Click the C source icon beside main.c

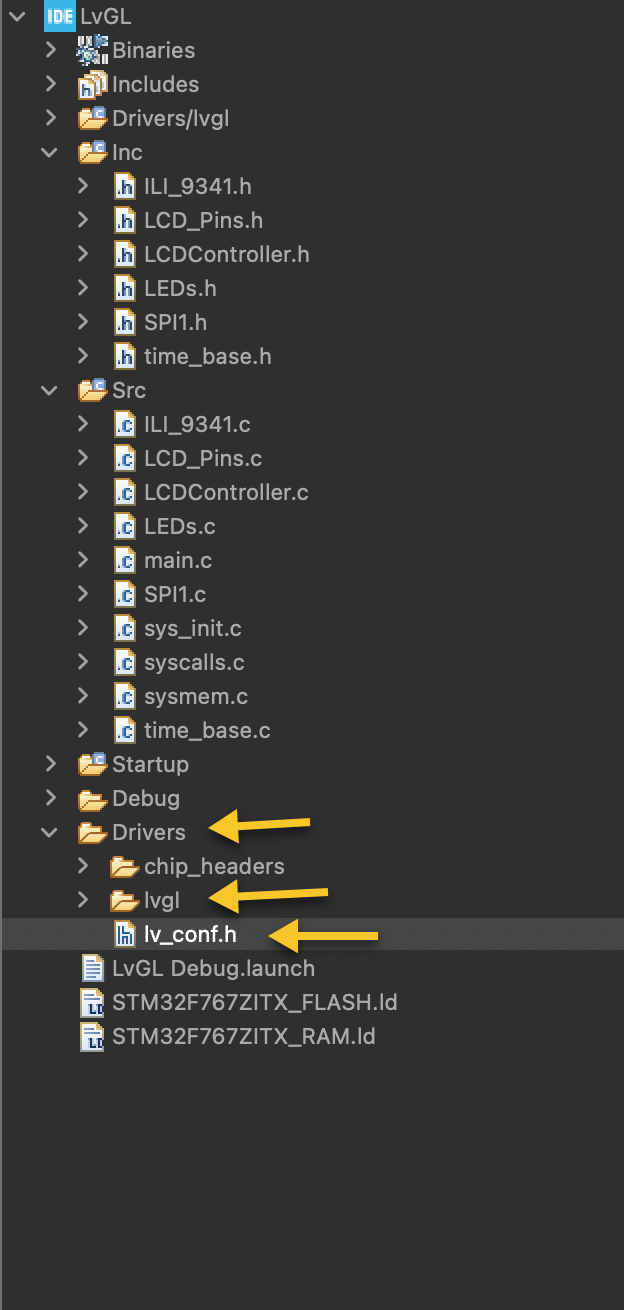tap(124, 560)
